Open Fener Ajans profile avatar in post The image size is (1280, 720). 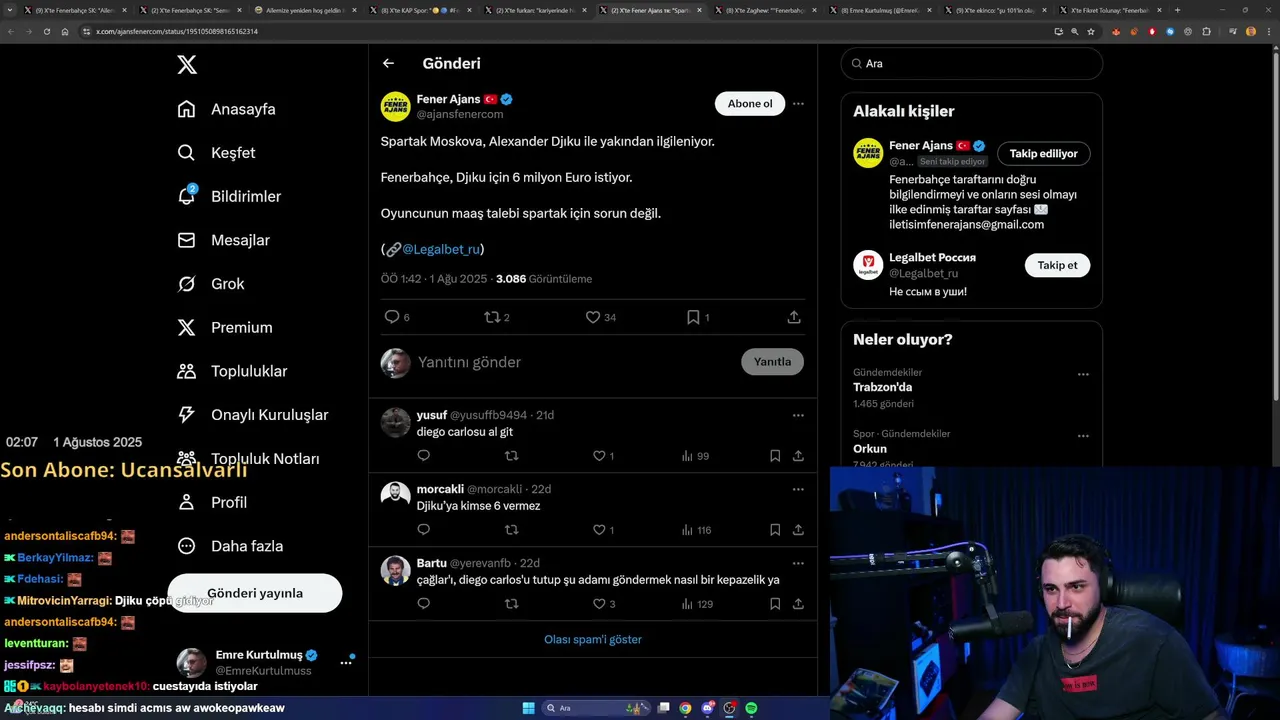(x=395, y=106)
